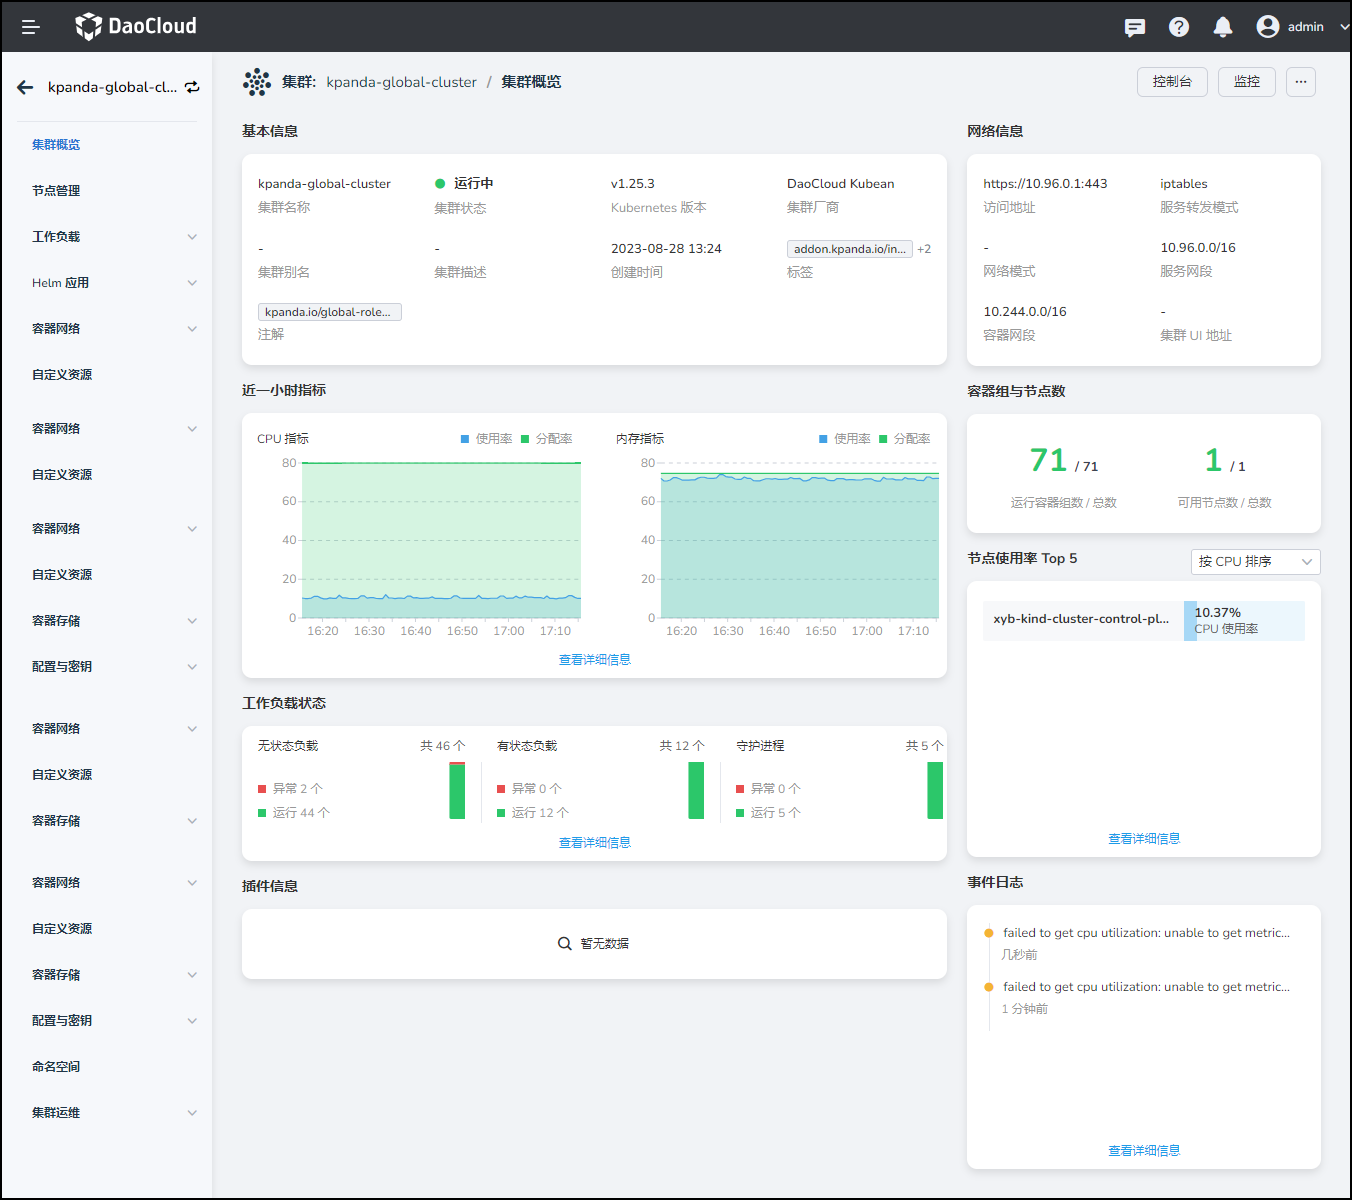Click the creation time 2023-08-28 13:24
Viewport: 1352px width, 1200px height.
pos(666,249)
